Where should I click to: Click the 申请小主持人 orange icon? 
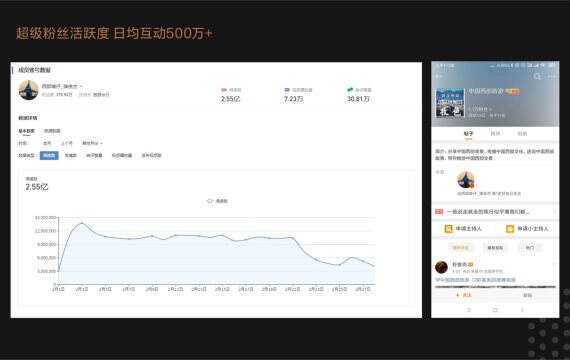pyautogui.click(x=510, y=229)
